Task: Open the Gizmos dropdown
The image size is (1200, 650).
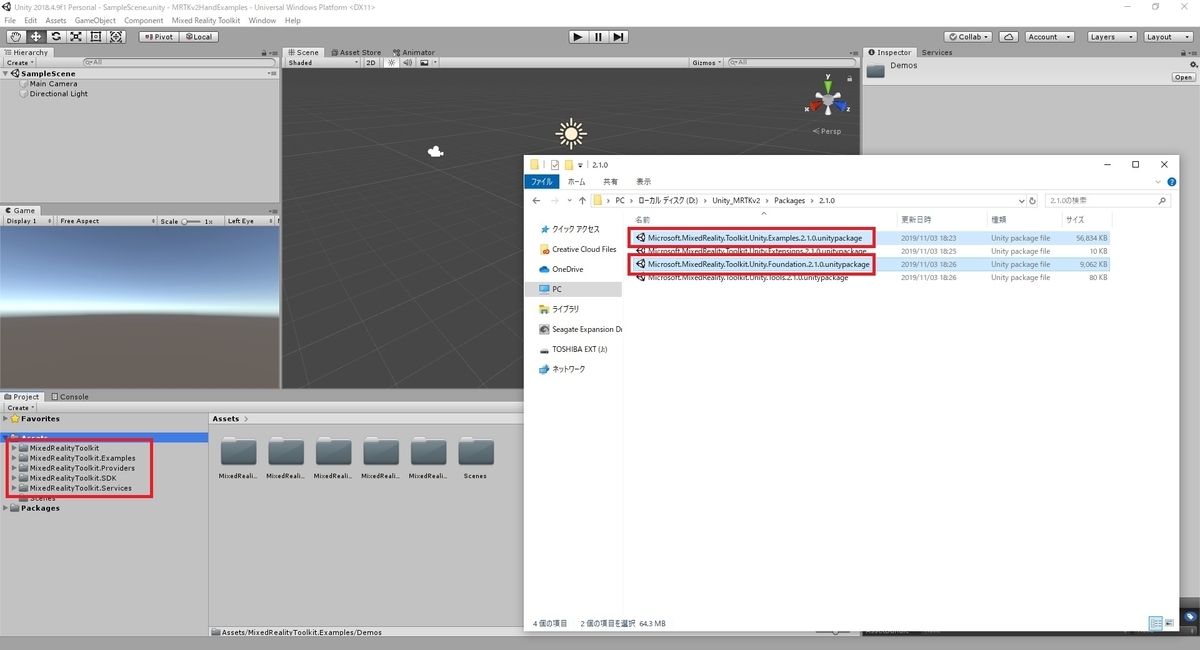Action: tap(705, 61)
